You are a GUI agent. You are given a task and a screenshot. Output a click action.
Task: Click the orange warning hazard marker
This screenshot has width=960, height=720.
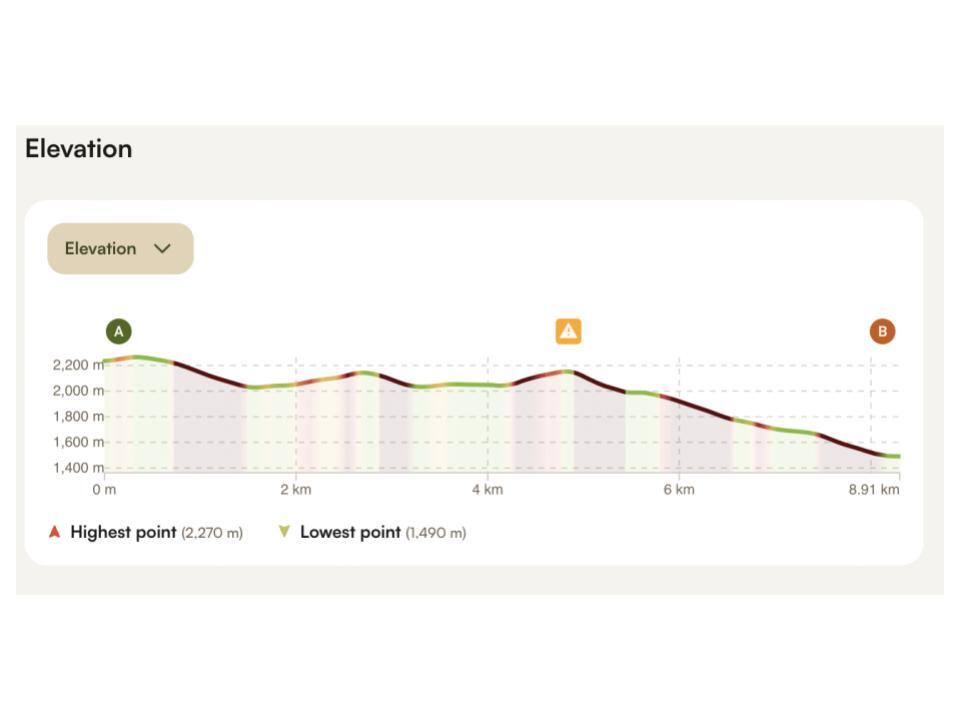coord(568,331)
